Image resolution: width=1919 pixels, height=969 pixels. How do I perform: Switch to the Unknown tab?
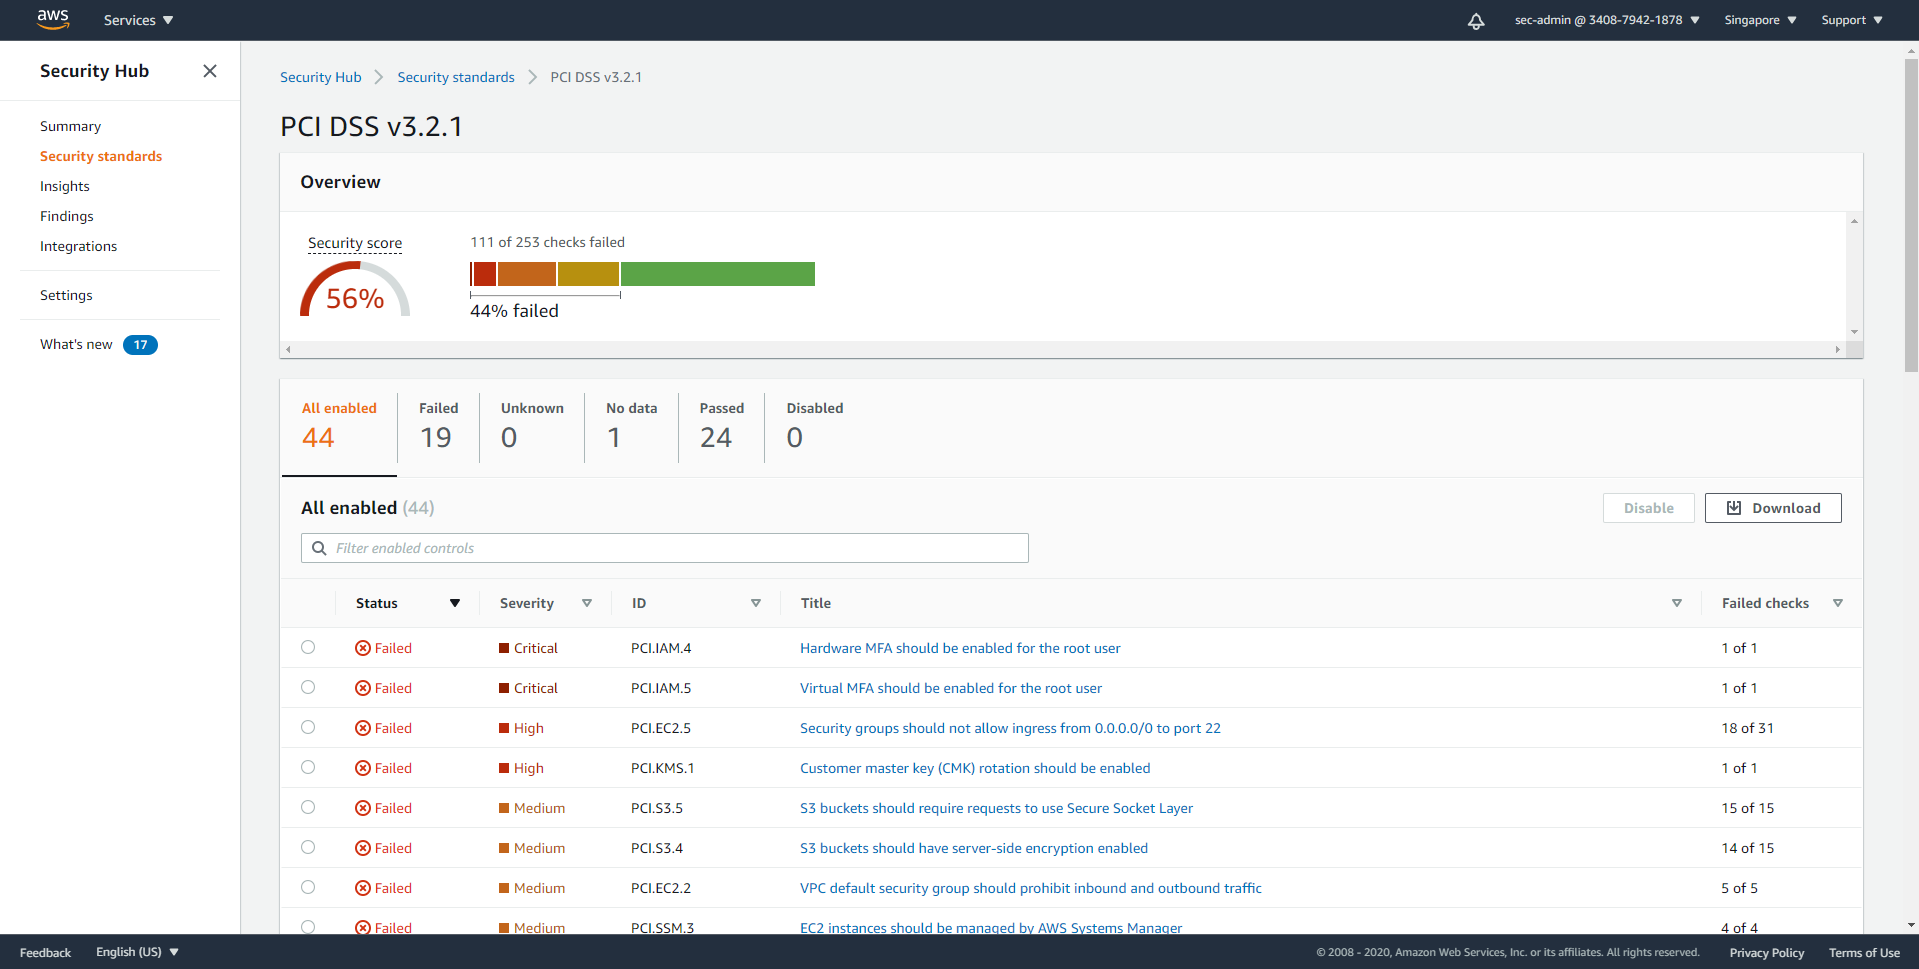pyautogui.click(x=532, y=427)
